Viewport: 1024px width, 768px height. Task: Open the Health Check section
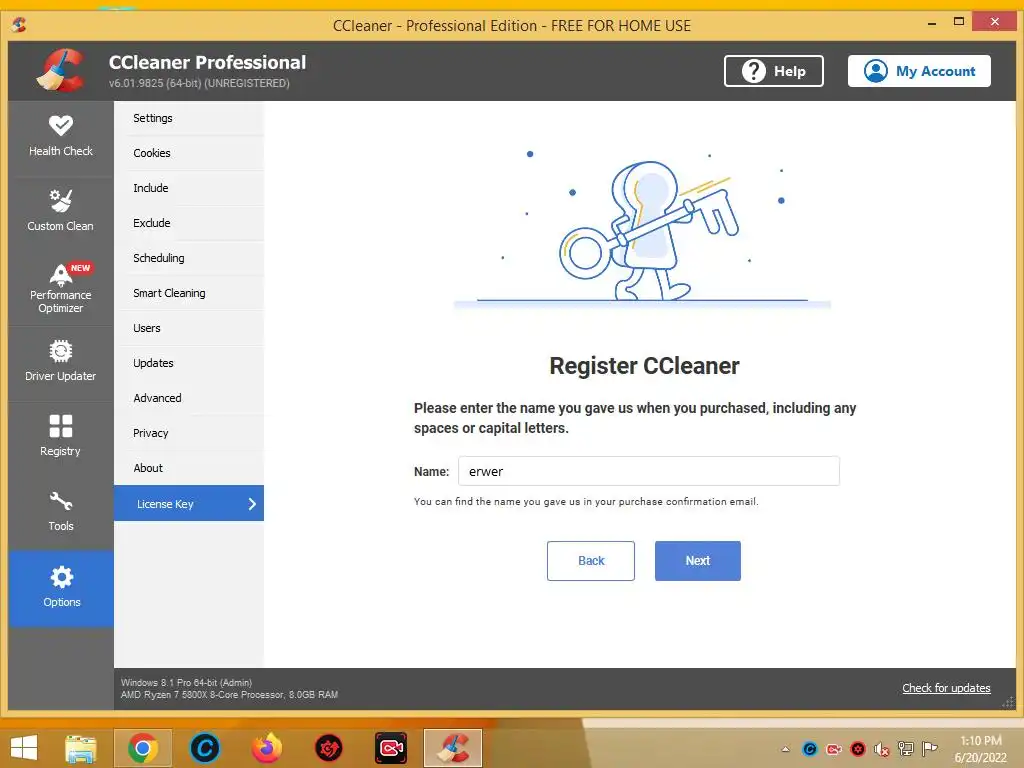click(61, 138)
